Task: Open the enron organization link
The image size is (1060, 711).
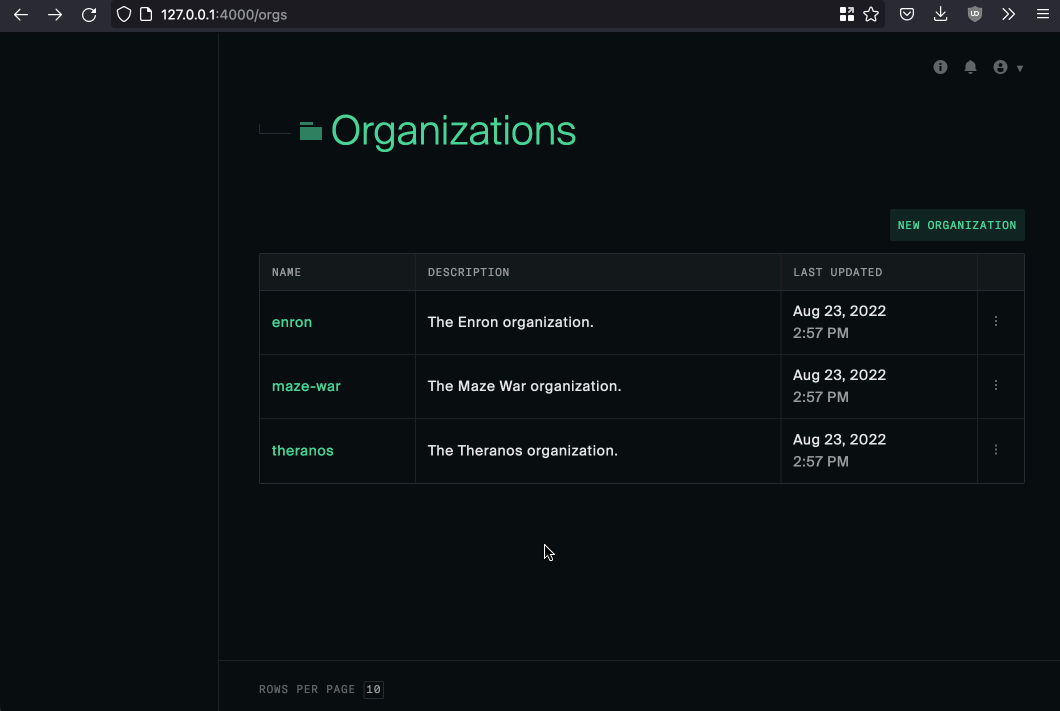Action: click(x=292, y=322)
